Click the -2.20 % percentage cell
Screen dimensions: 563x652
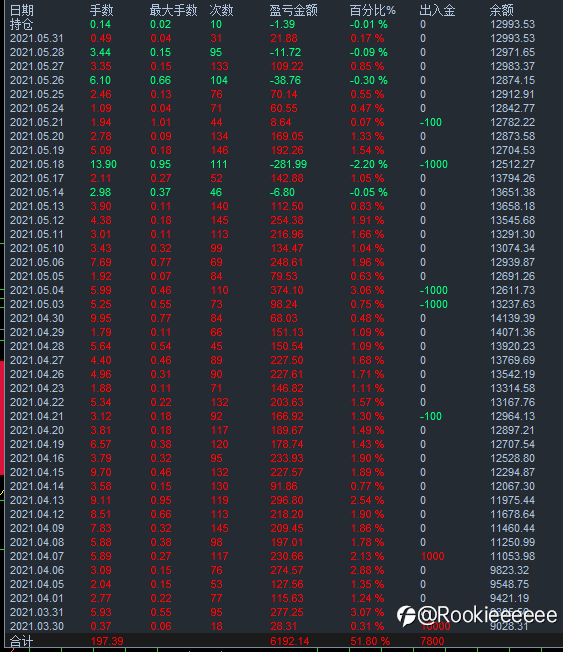coord(368,165)
